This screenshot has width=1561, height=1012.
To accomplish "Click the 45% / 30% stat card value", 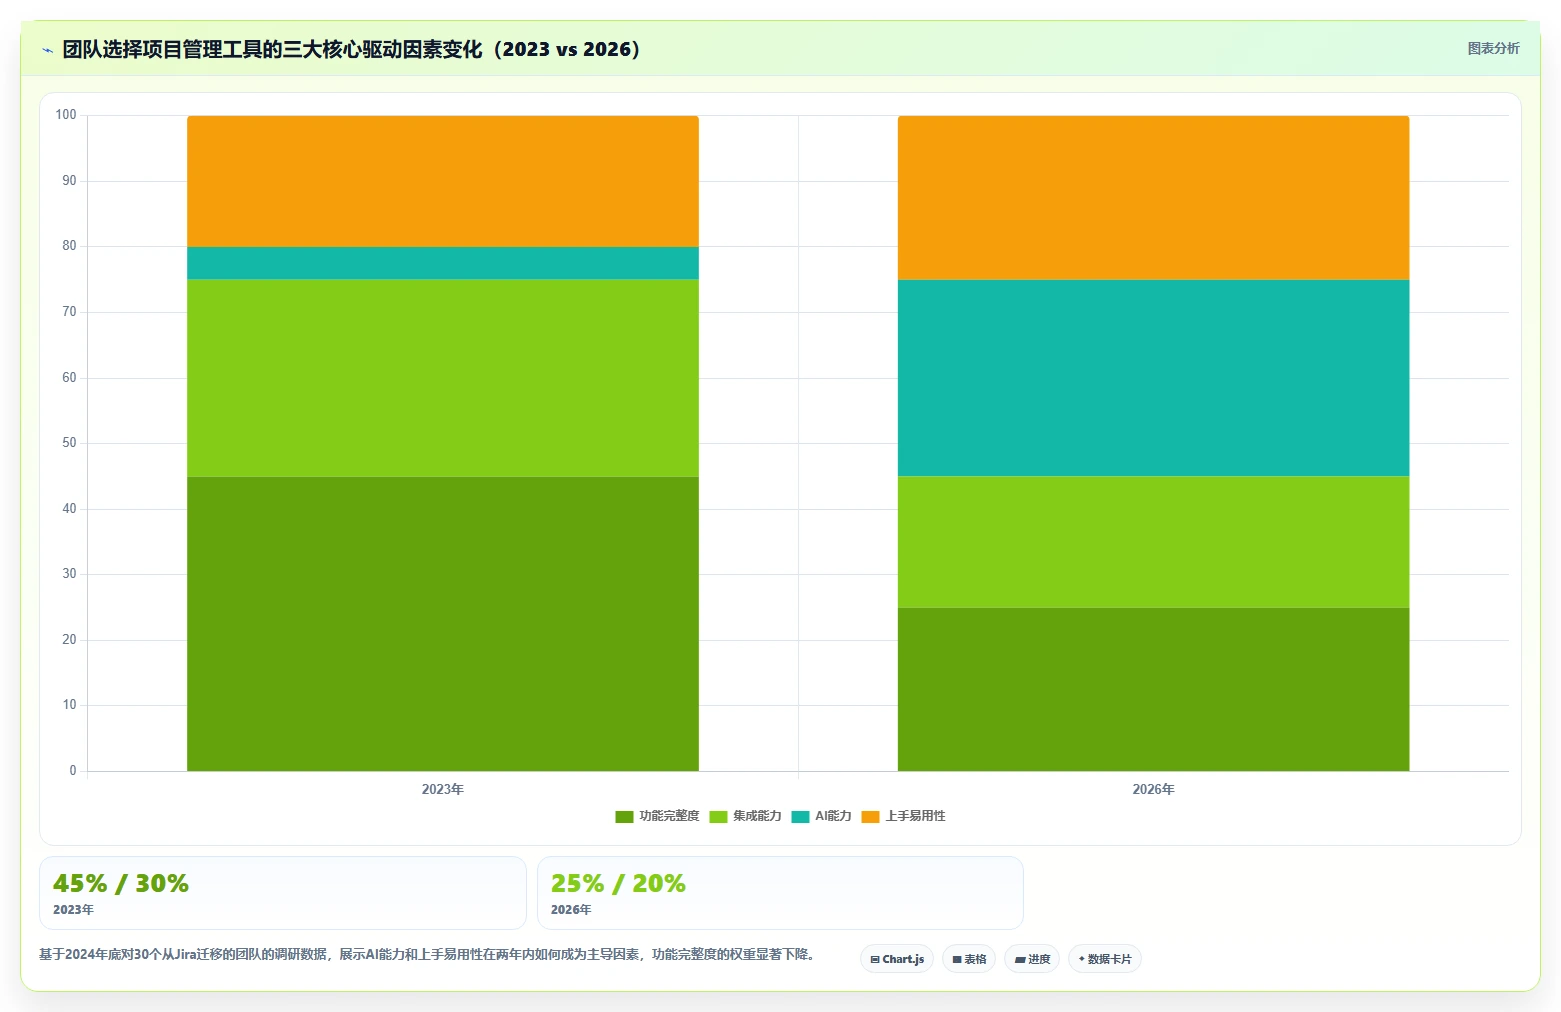I will [x=121, y=884].
